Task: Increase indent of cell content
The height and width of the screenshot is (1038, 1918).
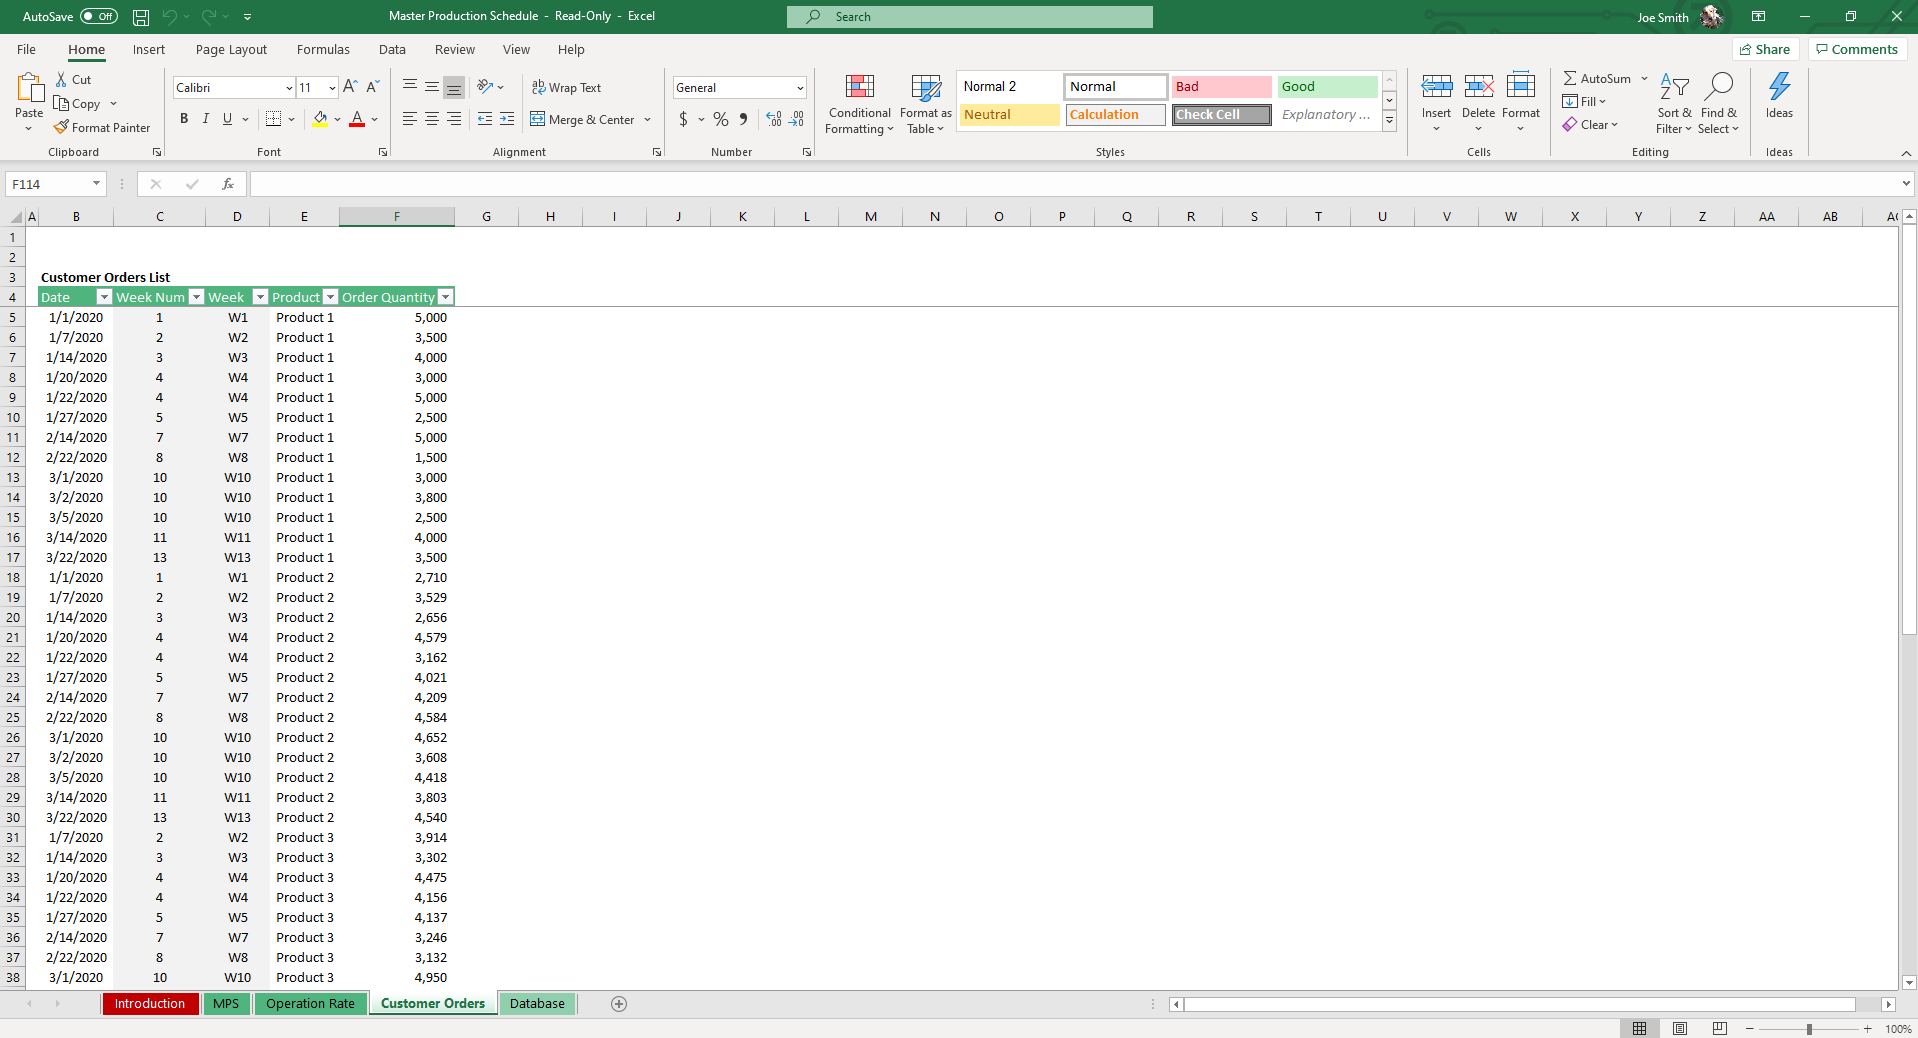Action: [x=507, y=119]
